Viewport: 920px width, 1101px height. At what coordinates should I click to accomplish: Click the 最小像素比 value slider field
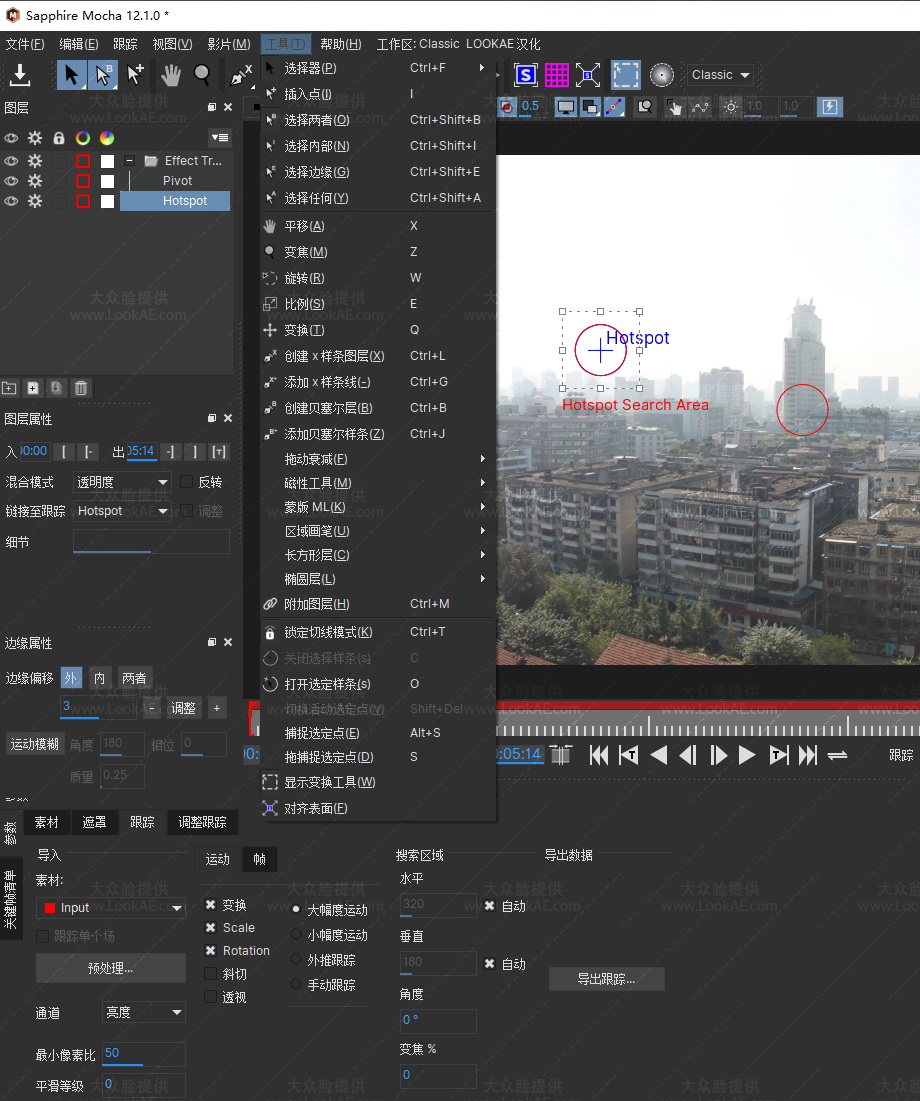tap(143, 1053)
